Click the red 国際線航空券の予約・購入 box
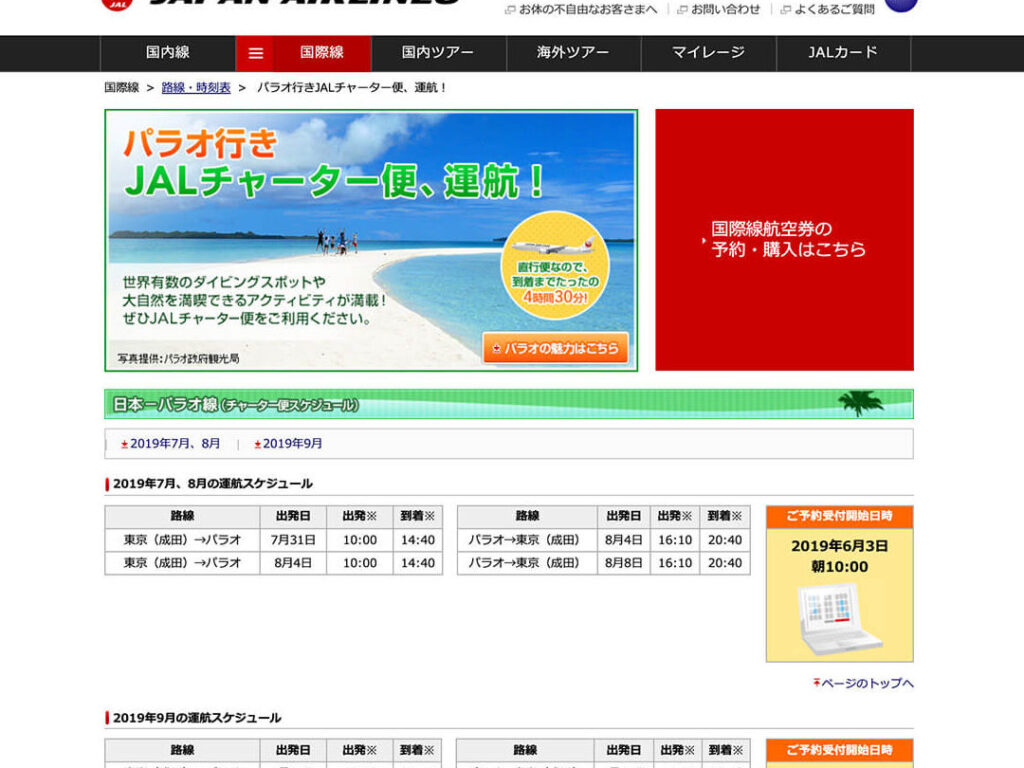Image resolution: width=1024 pixels, height=768 pixels. (x=784, y=240)
